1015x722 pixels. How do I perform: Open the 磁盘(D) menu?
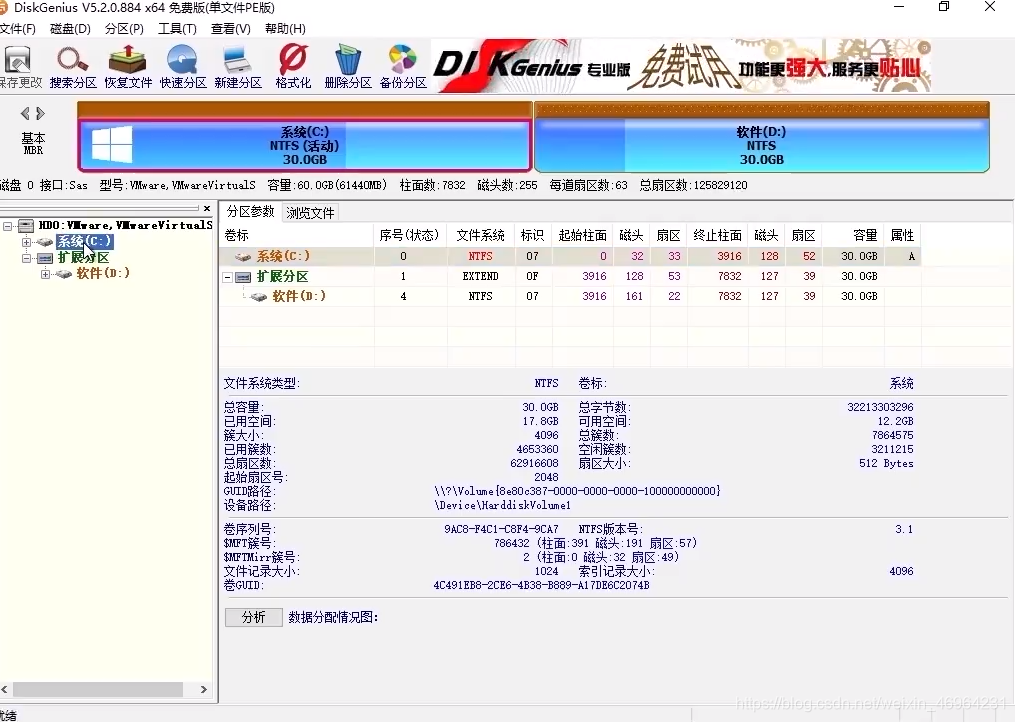point(71,28)
